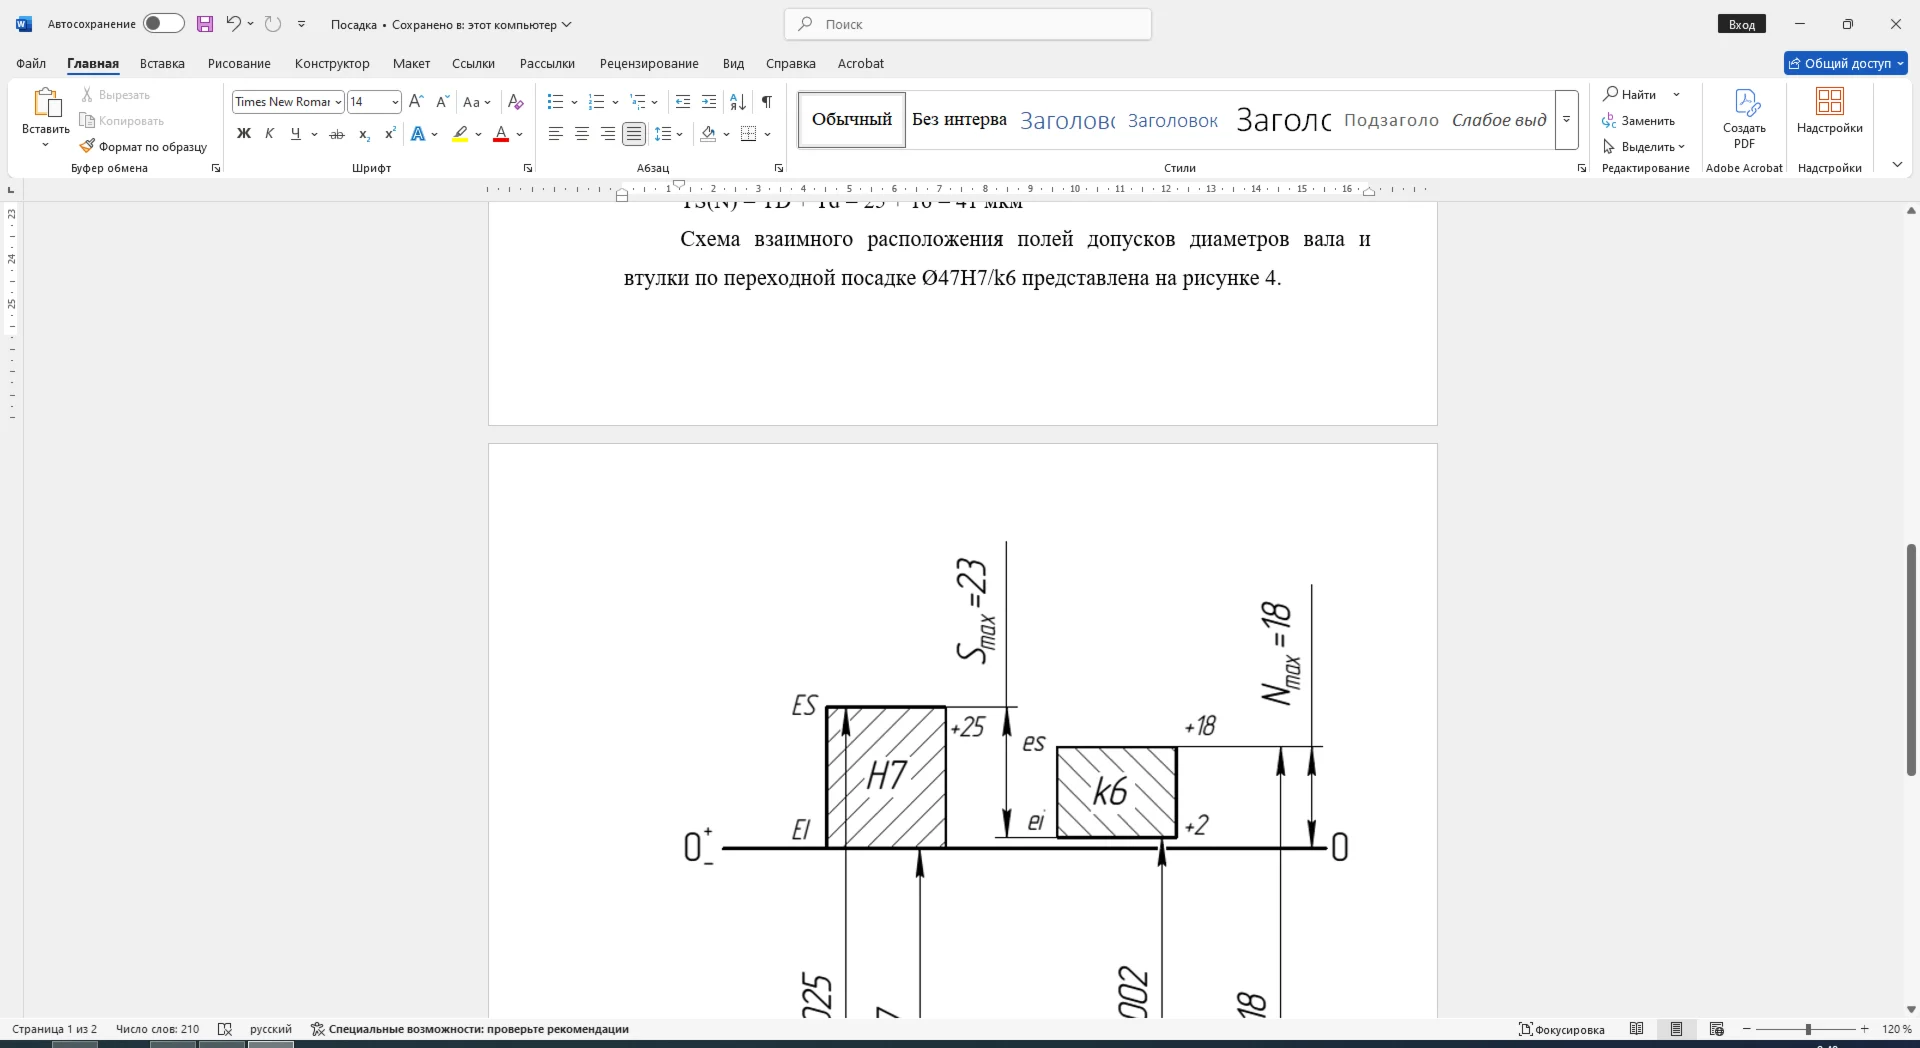Center the paragraph text

pos(582,134)
